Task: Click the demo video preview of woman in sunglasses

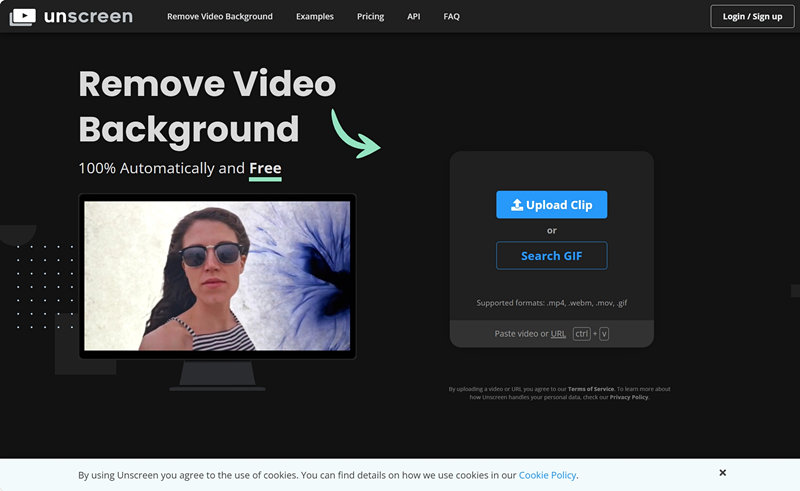Action: [x=217, y=276]
